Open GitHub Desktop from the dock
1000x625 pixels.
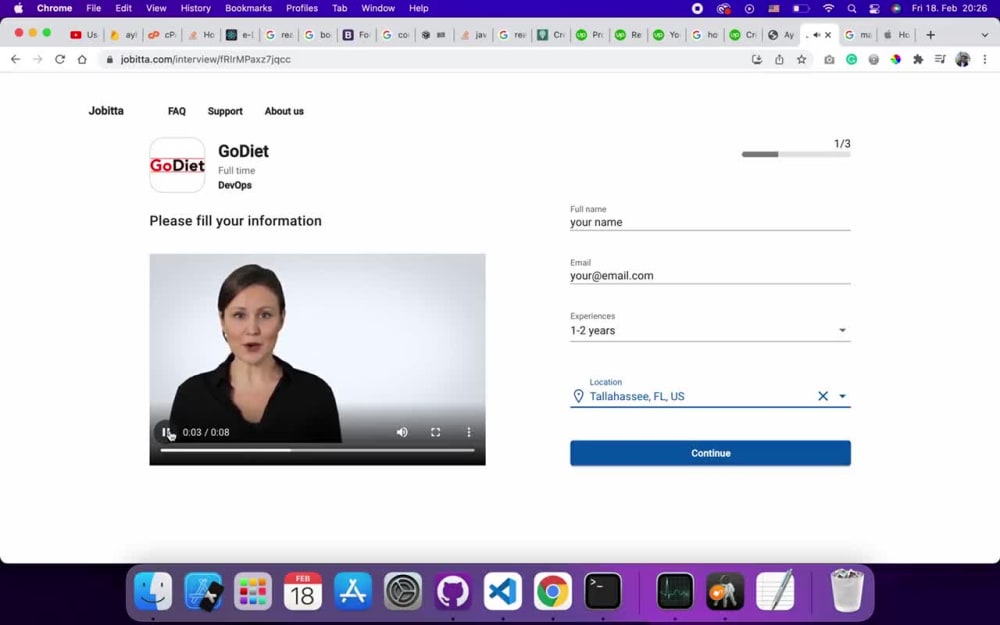click(x=452, y=591)
